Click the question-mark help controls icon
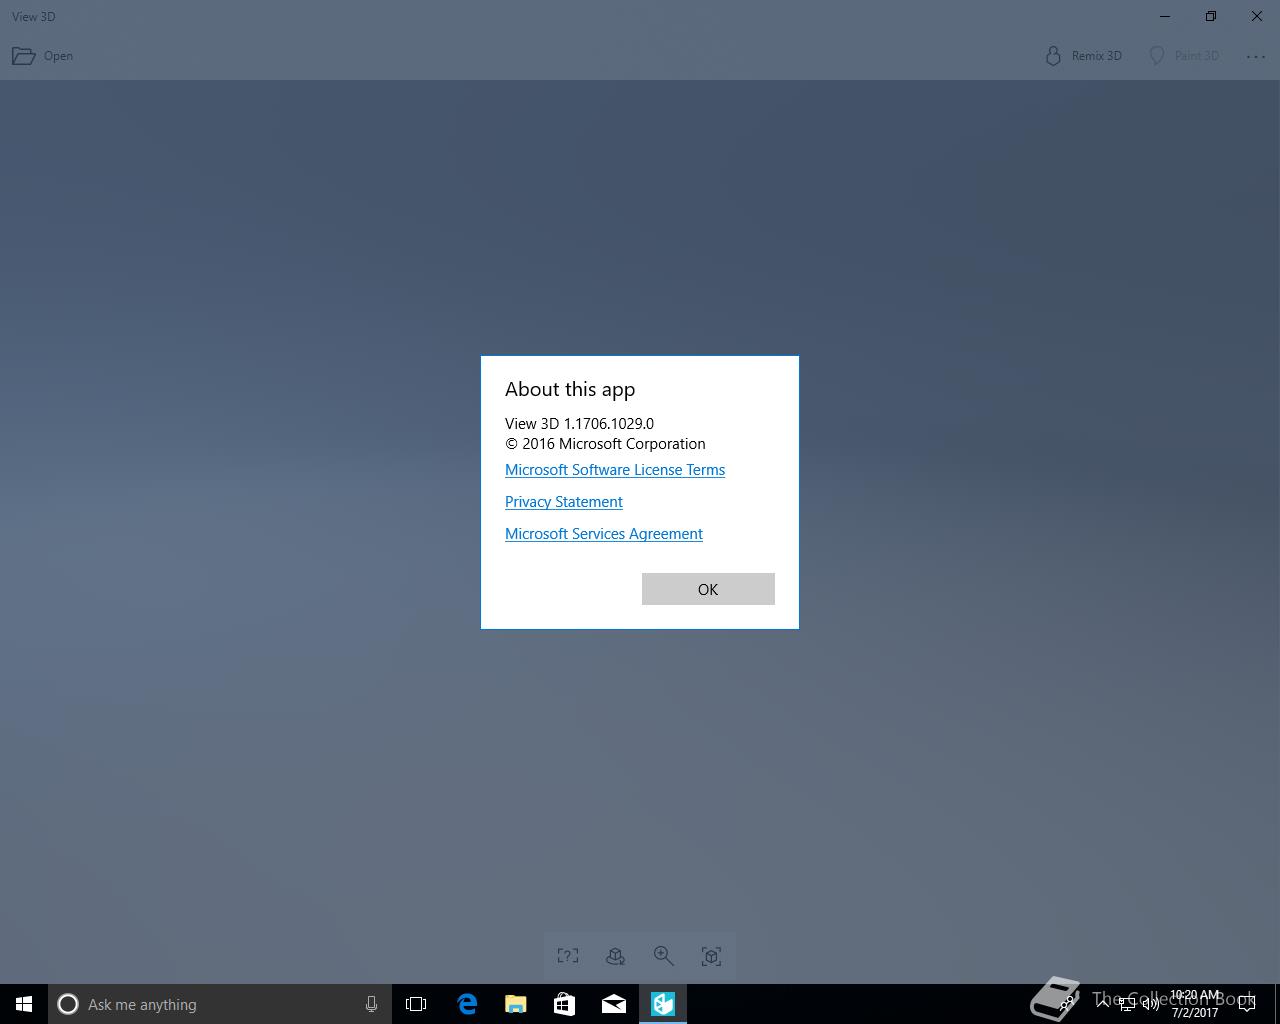 [x=568, y=956]
